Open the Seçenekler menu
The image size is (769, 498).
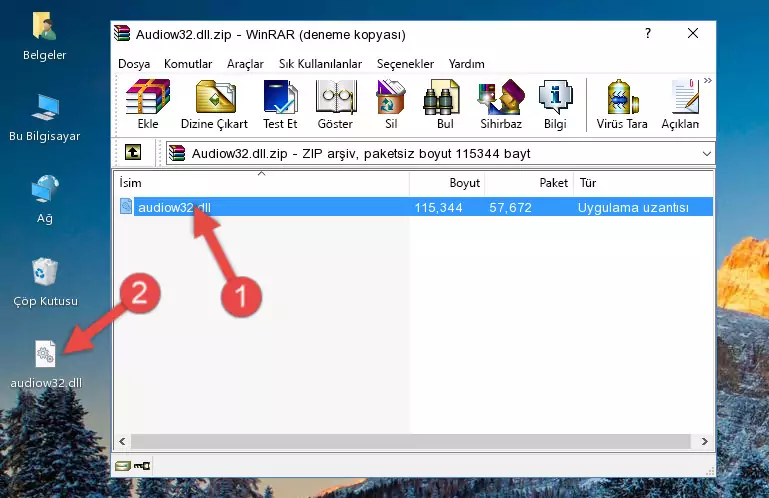pos(405,64)
